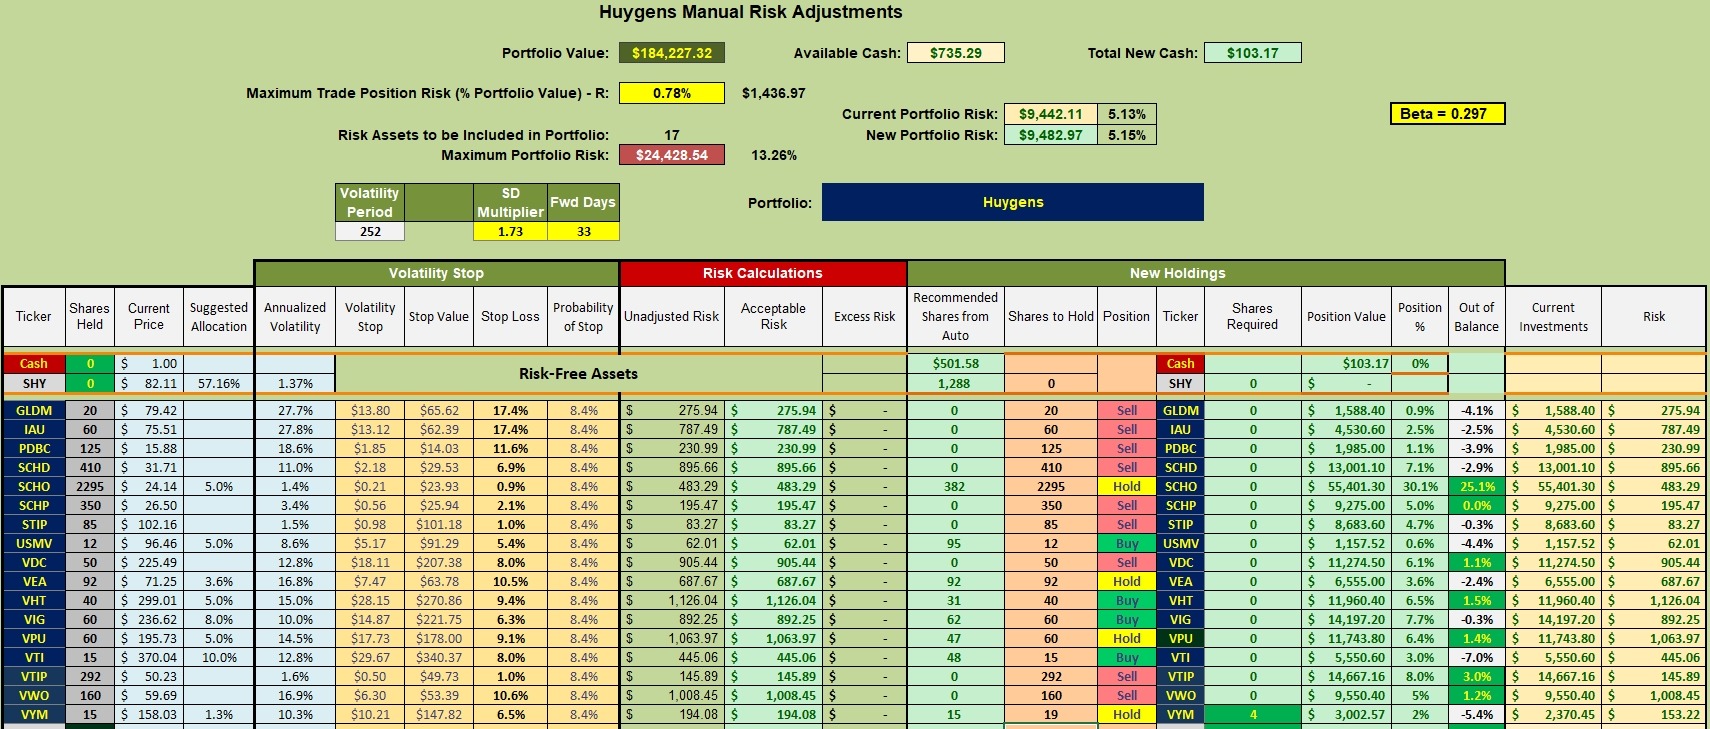Select the Probability of Stop column header
This screenshot has width=1710, height=729.
point(583,317)
